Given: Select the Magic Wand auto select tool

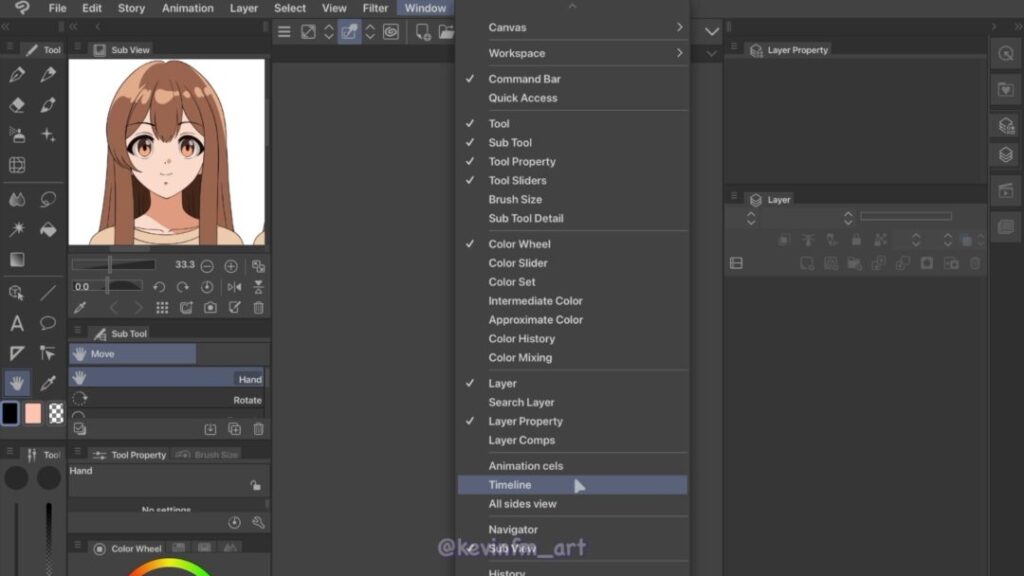Looking at the screenshot, I should click(17, 229).
